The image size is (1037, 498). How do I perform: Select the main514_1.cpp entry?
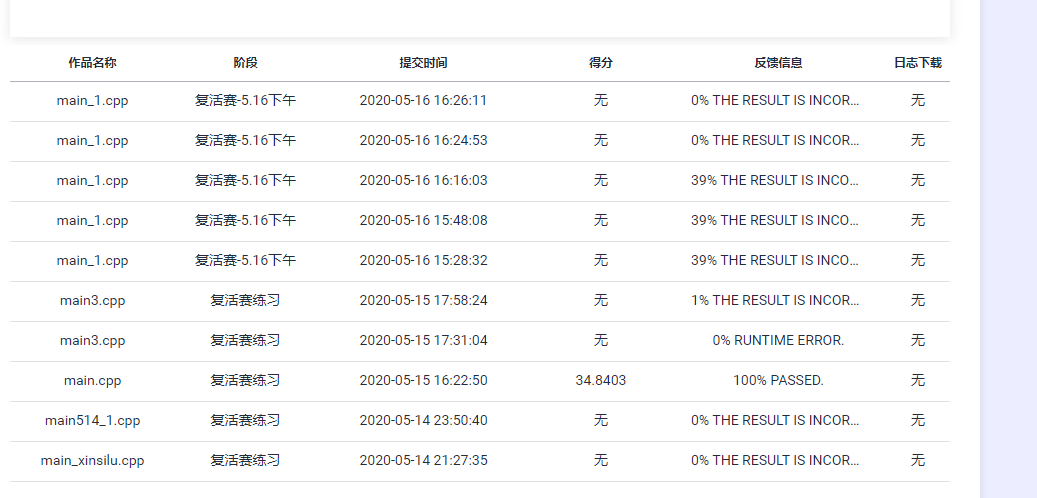click(93, 421)
